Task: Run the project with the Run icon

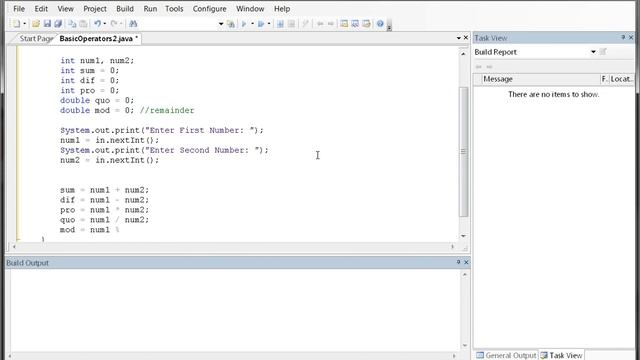Action: pos(261,24)
